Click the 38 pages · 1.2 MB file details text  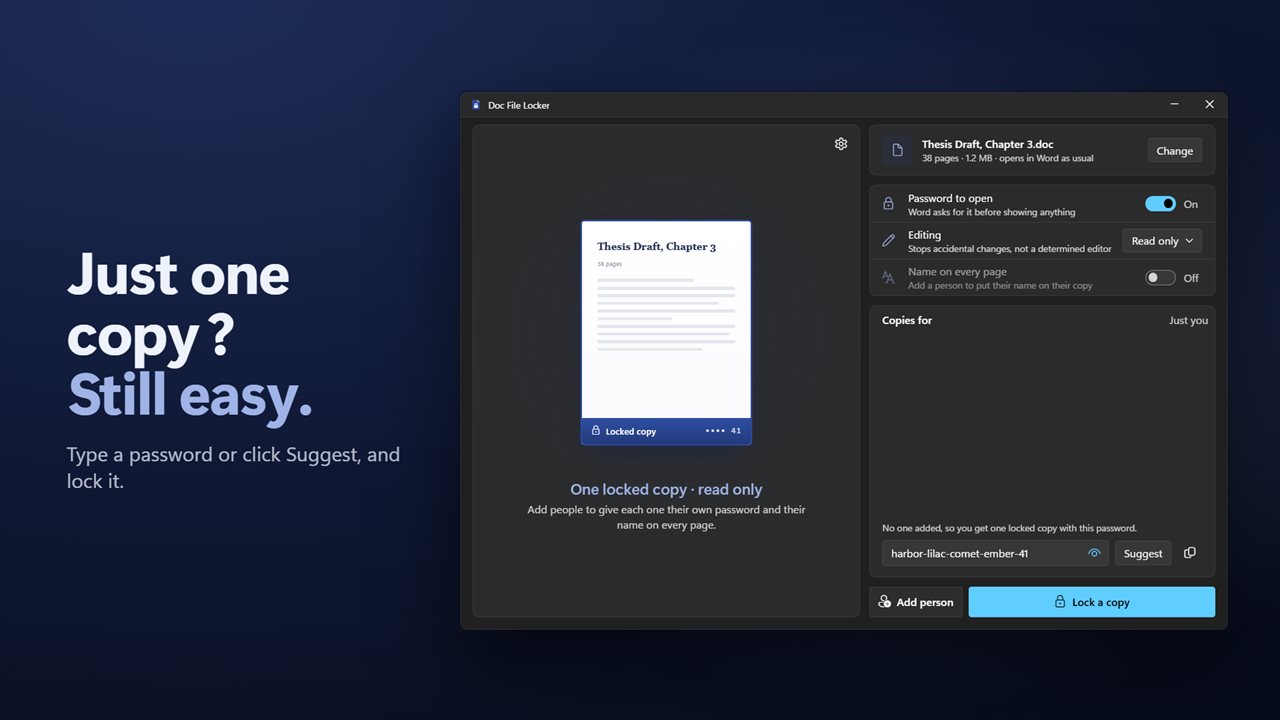pos(1008,158)
